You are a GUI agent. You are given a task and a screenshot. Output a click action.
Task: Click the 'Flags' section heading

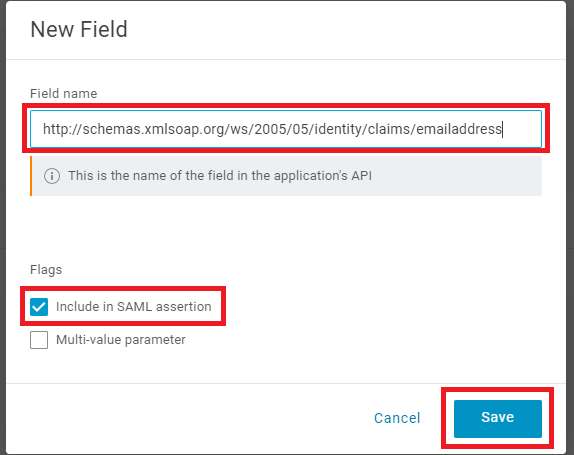[x=46, y=270]
